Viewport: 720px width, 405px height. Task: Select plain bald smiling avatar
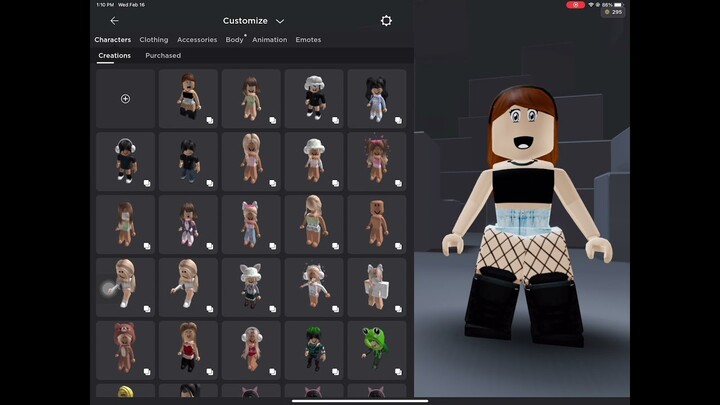[377, 225]
